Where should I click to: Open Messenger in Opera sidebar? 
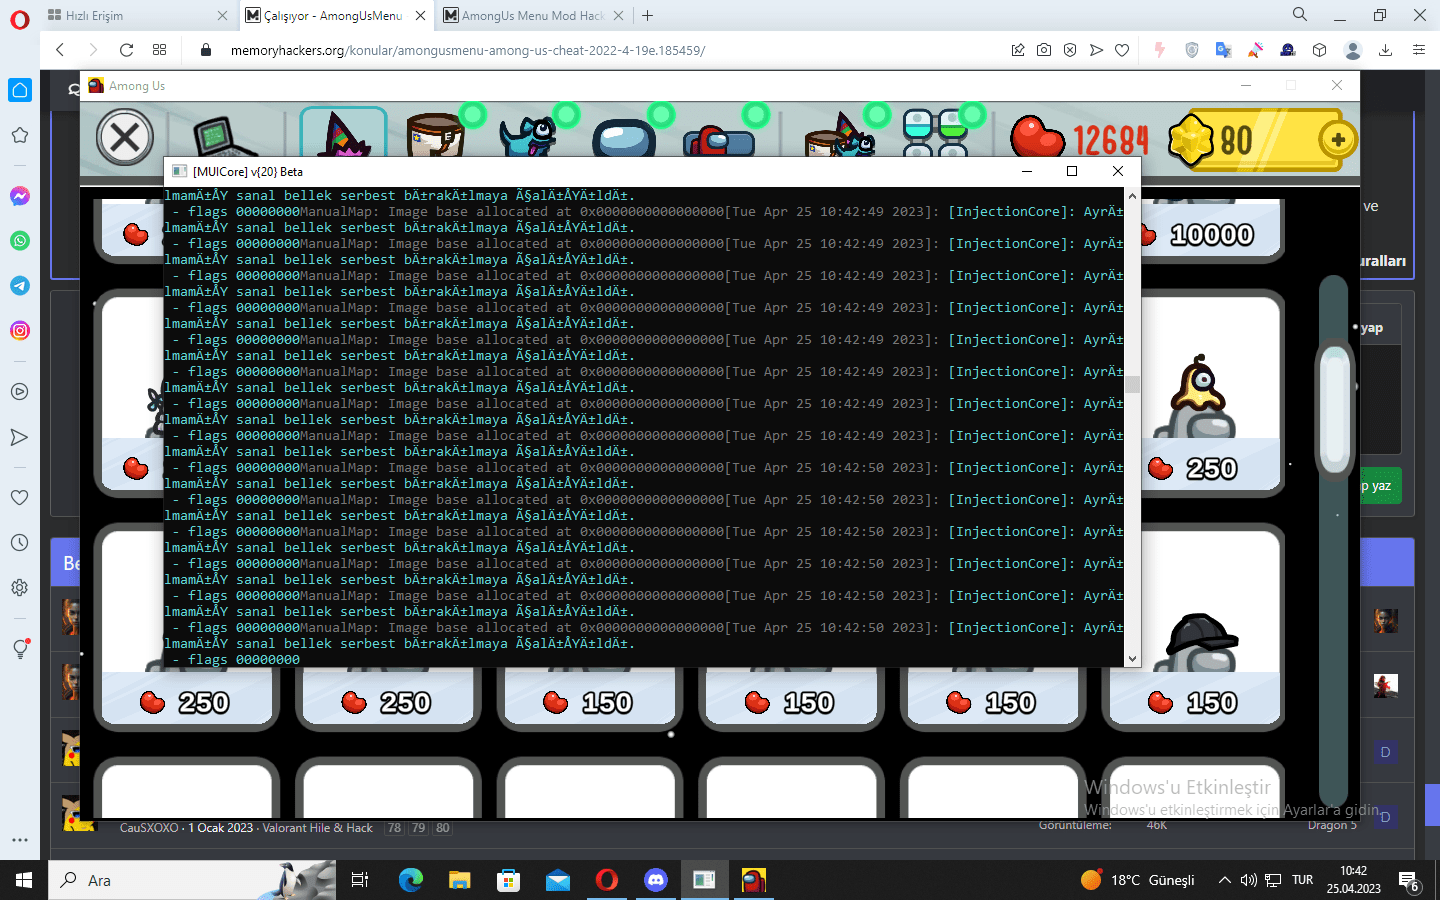click(x=20, y=196)
